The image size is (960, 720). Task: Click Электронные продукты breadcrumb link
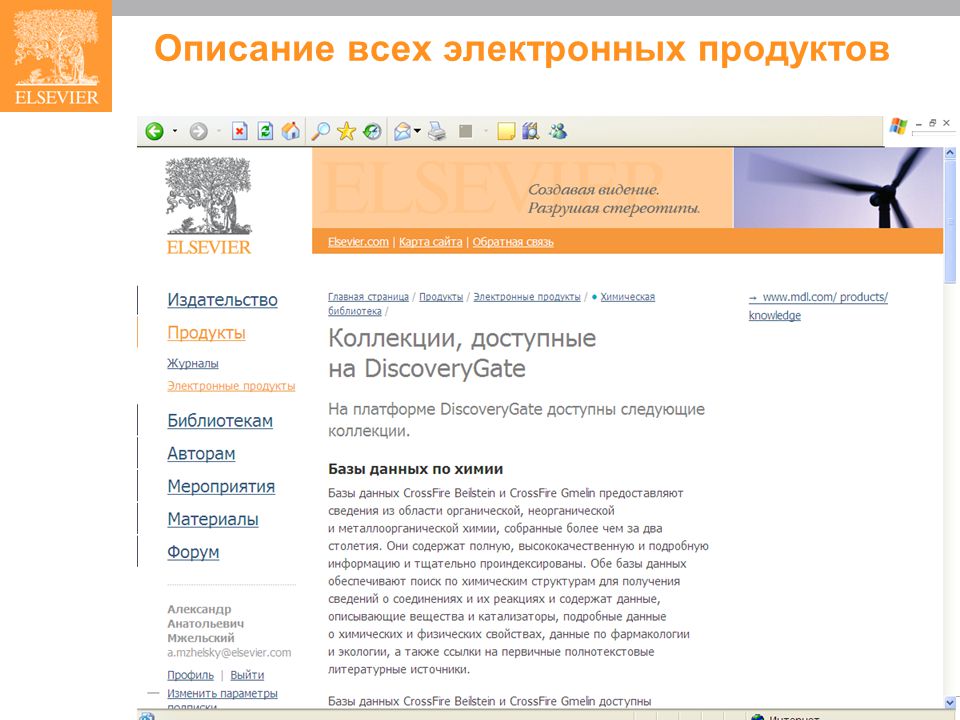[527, 296]
